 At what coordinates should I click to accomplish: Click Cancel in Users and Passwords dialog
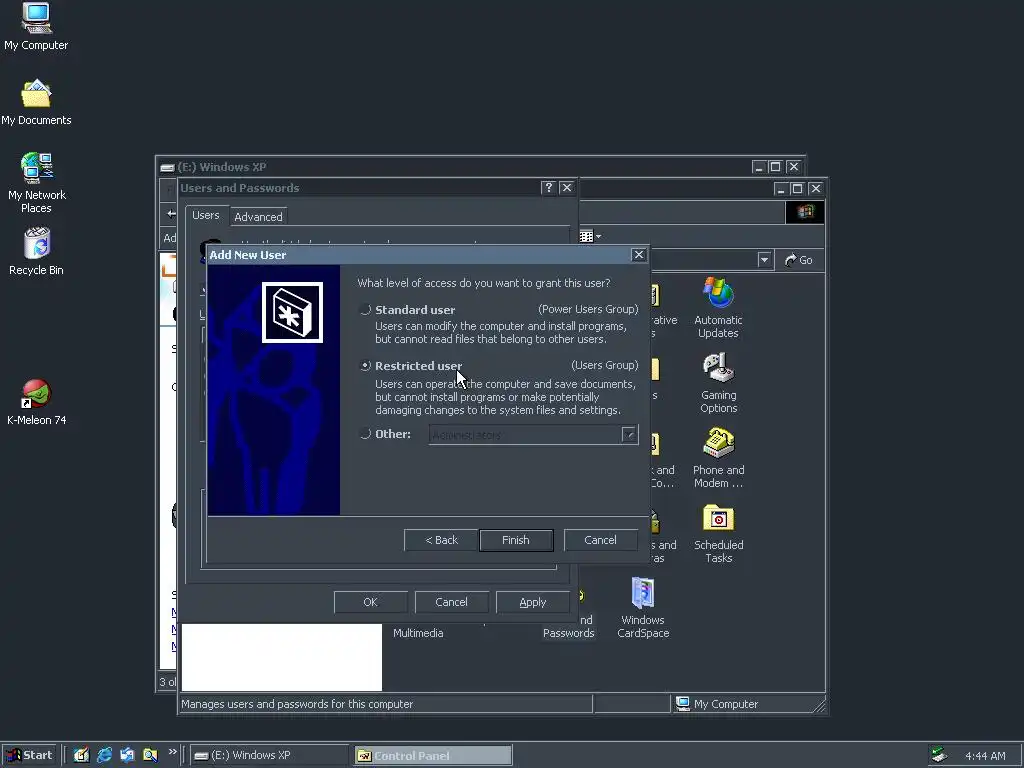point(451,602)
